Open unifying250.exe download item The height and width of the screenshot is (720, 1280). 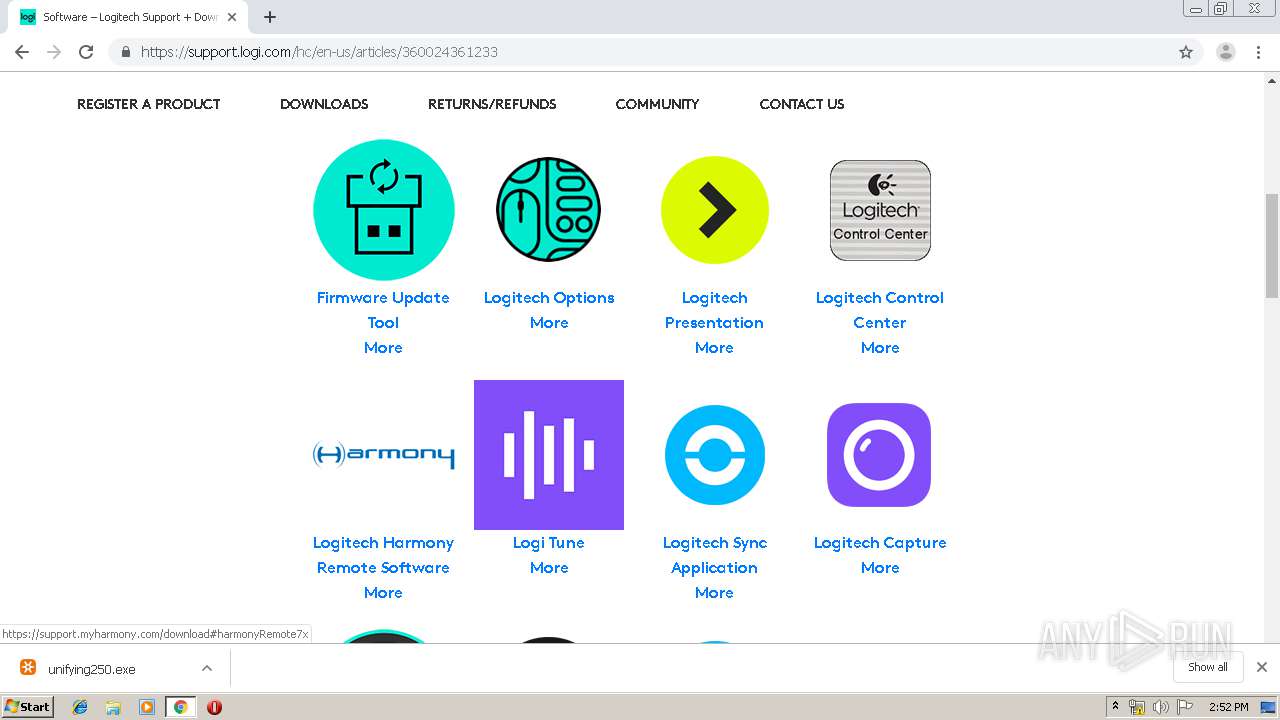coord(92,669)
